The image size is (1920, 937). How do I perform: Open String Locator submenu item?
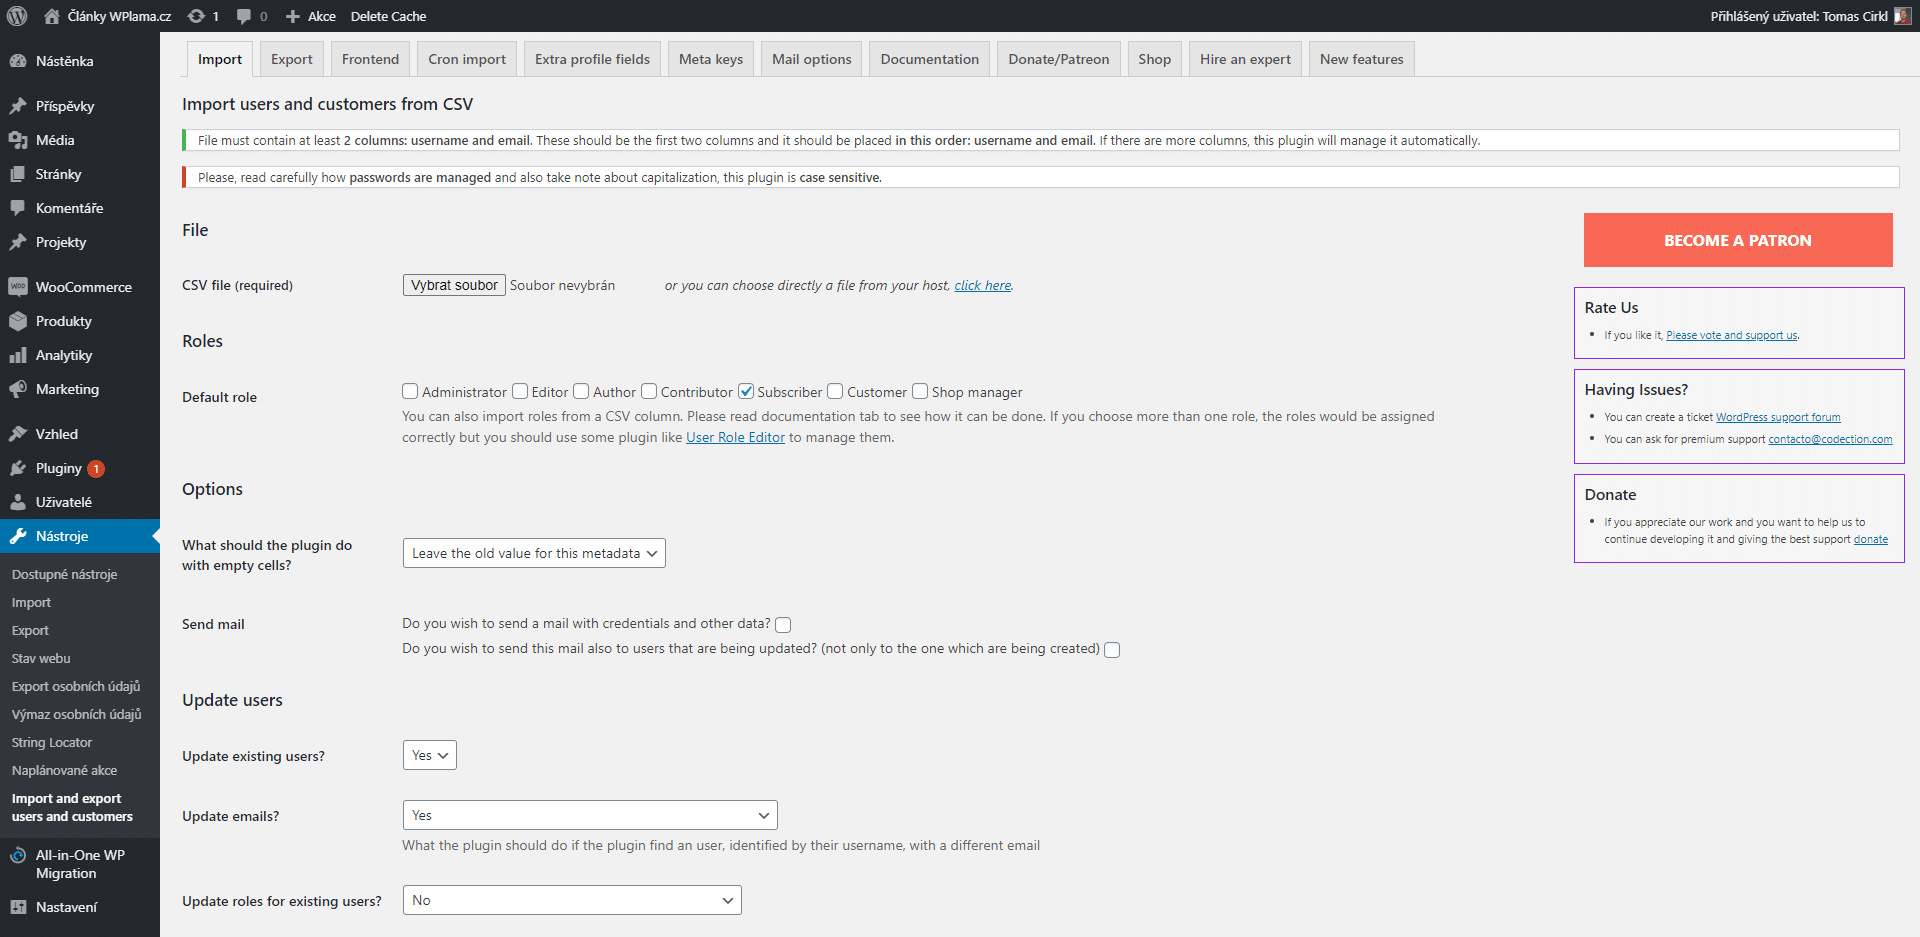pyautogui.click(x=52, y=742)
